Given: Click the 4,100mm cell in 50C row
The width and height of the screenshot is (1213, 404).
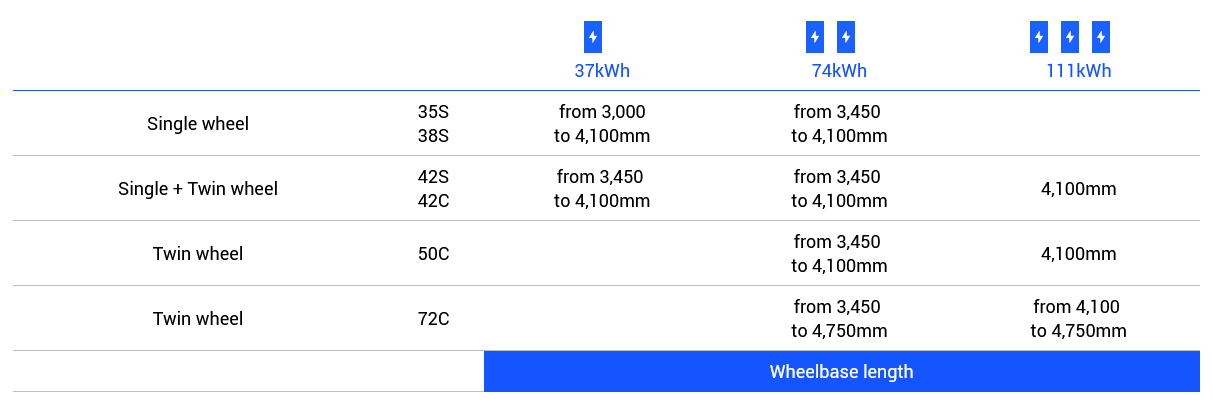Looking at the screenshot, I should [x=1079, y=254].
